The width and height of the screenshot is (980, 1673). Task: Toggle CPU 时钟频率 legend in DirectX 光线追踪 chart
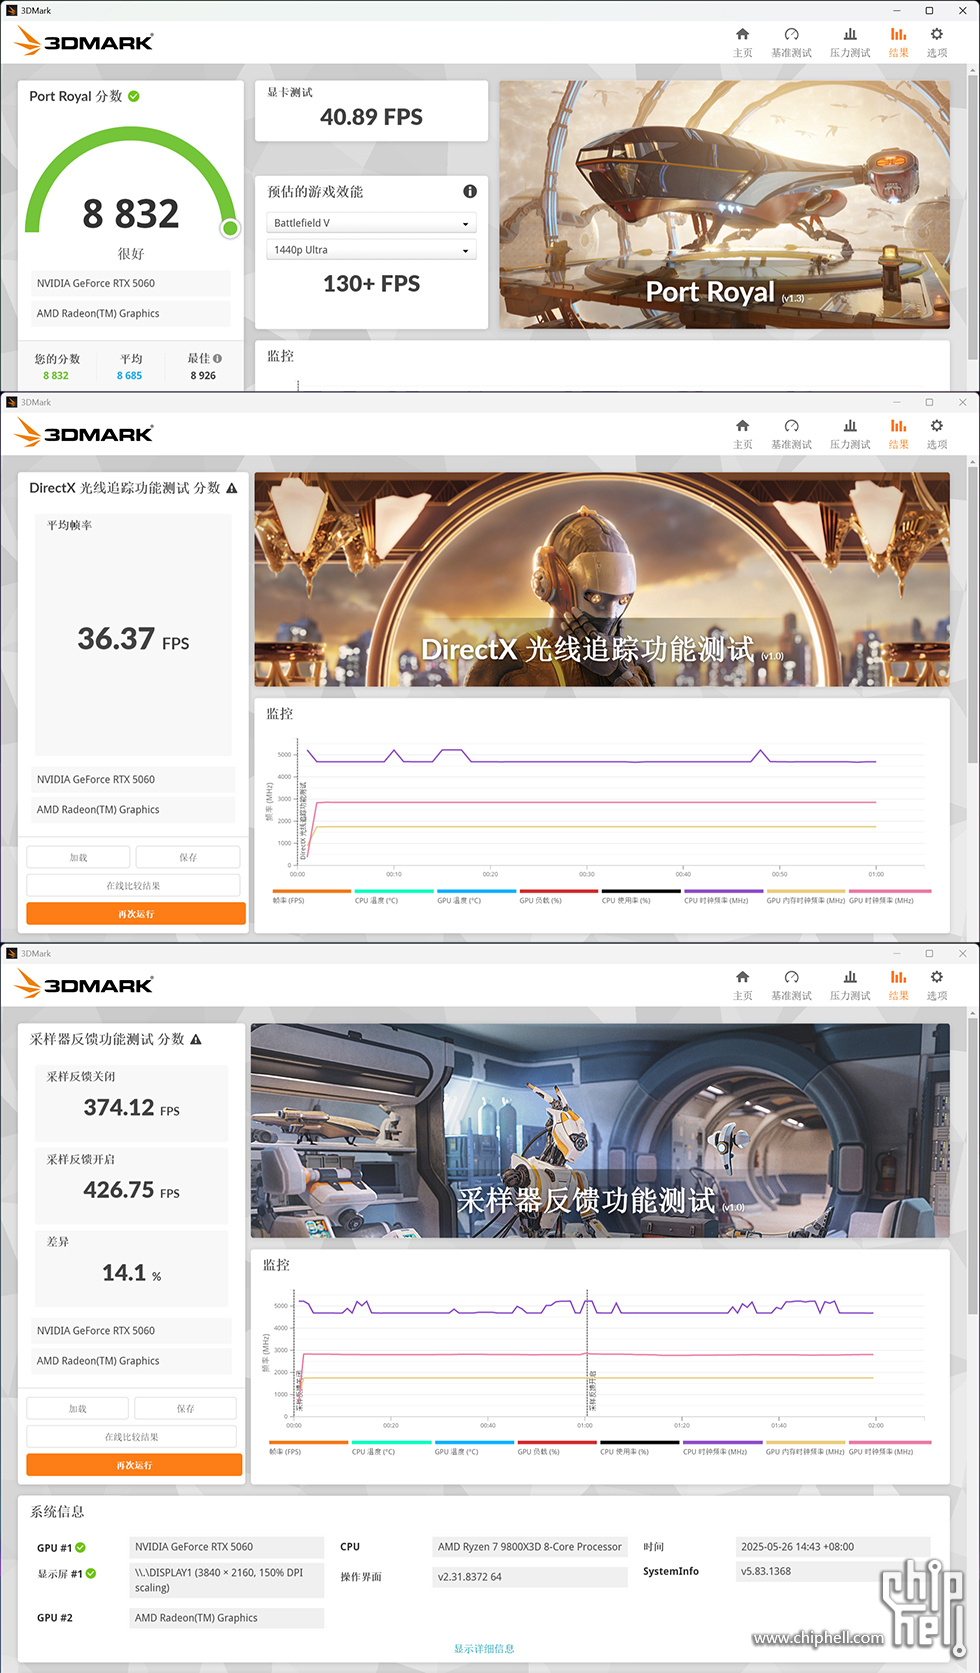click(x=723, y=896)
